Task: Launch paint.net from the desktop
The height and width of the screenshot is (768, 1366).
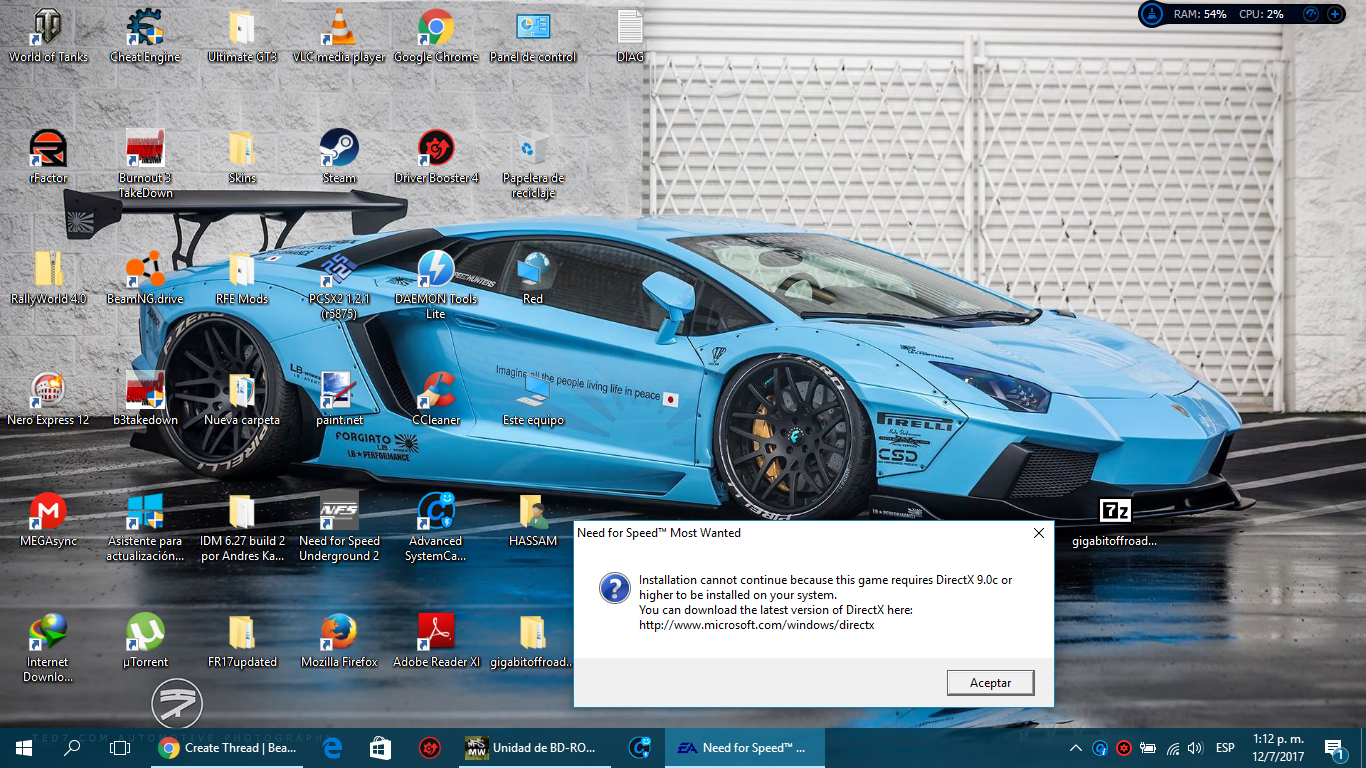Action: [x=339, y=399]
